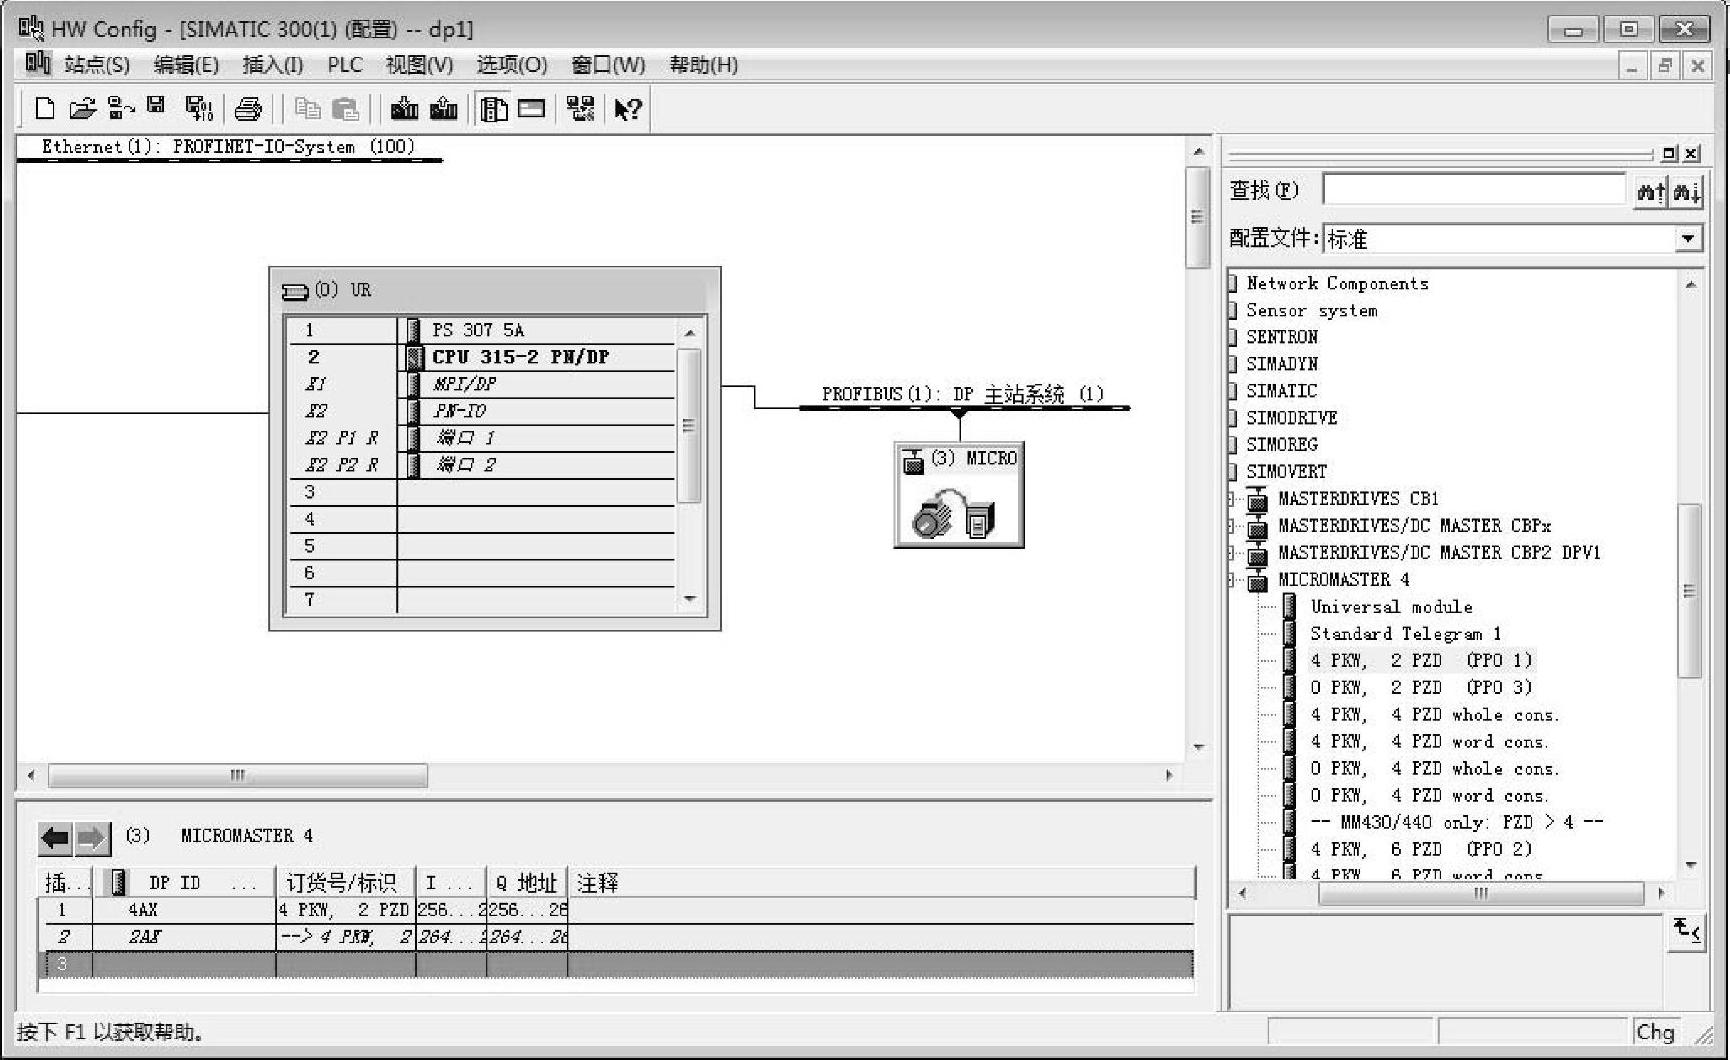Activate the context Help pointer icon

(628, 108)
